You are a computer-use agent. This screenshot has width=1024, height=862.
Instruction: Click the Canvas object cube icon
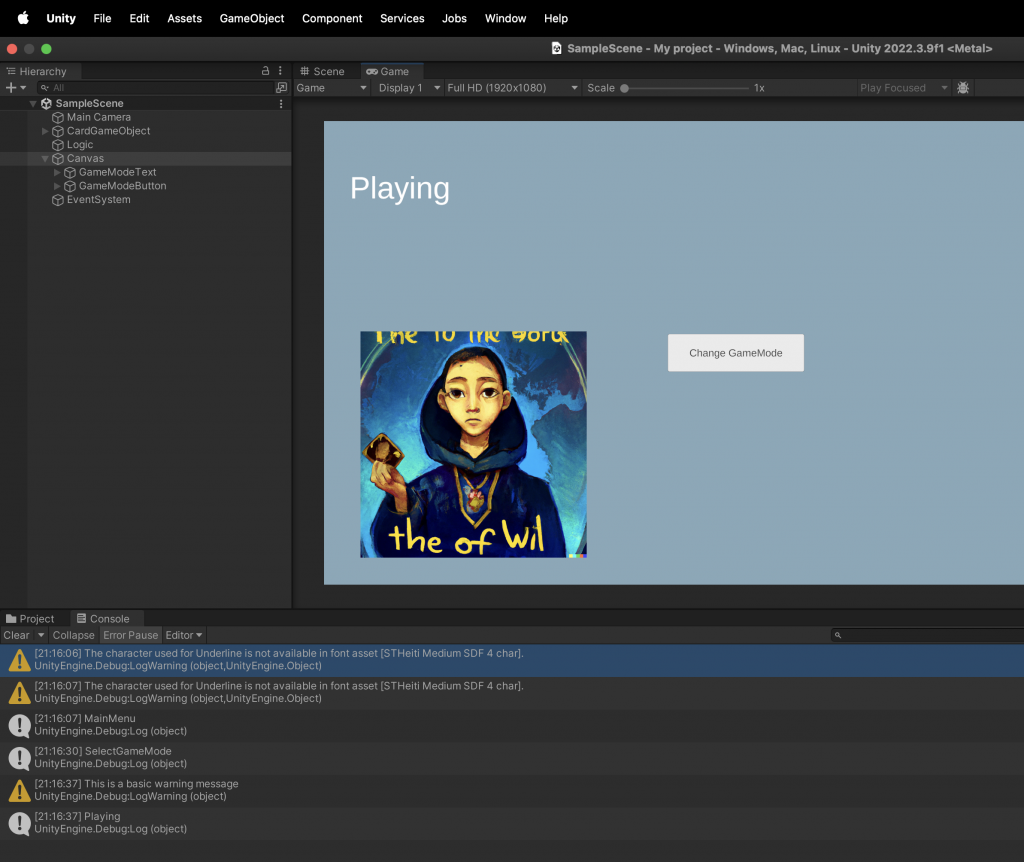pos(57,159)
